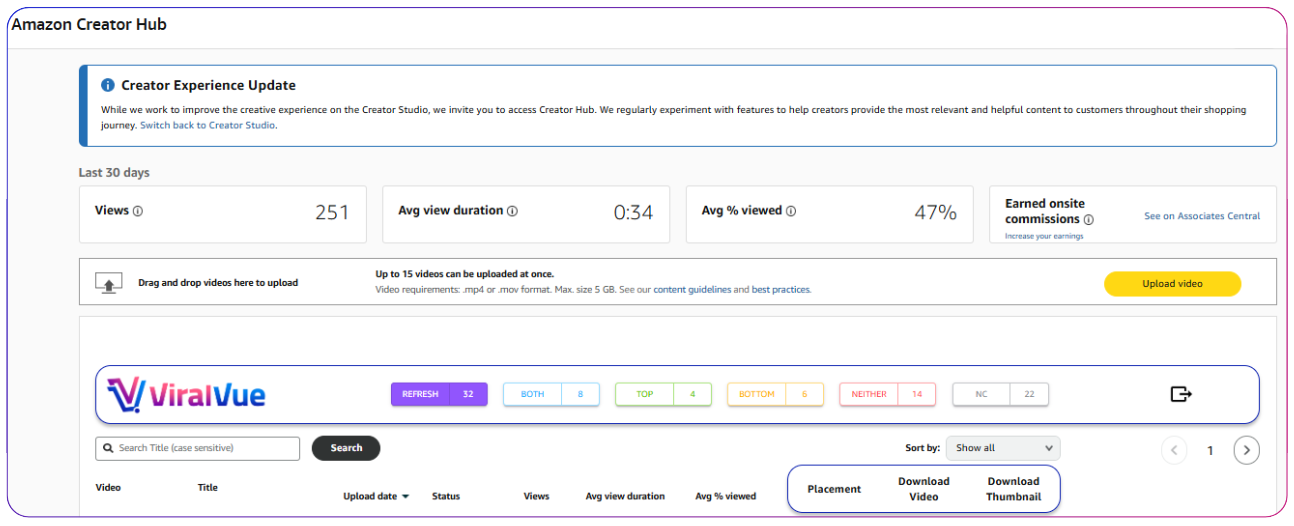Viewport: 1294px width, 526px height.
Task: Open the best practices link
Action: click(781, 289)
